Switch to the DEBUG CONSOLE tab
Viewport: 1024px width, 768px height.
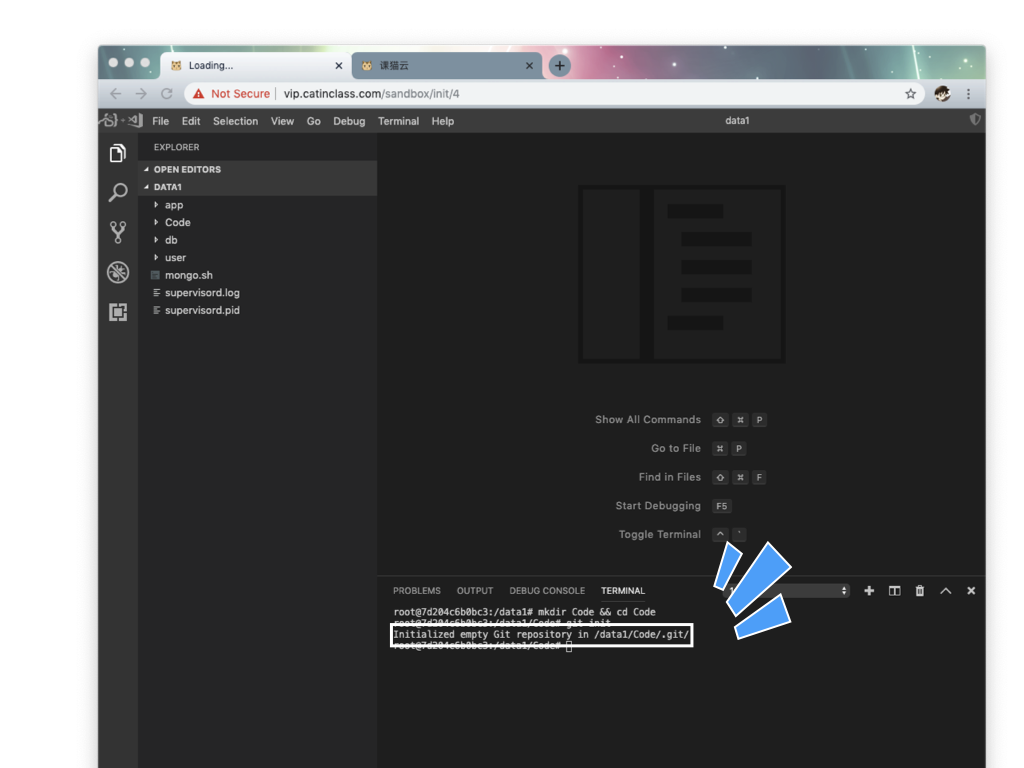click(x=547, y=590)
